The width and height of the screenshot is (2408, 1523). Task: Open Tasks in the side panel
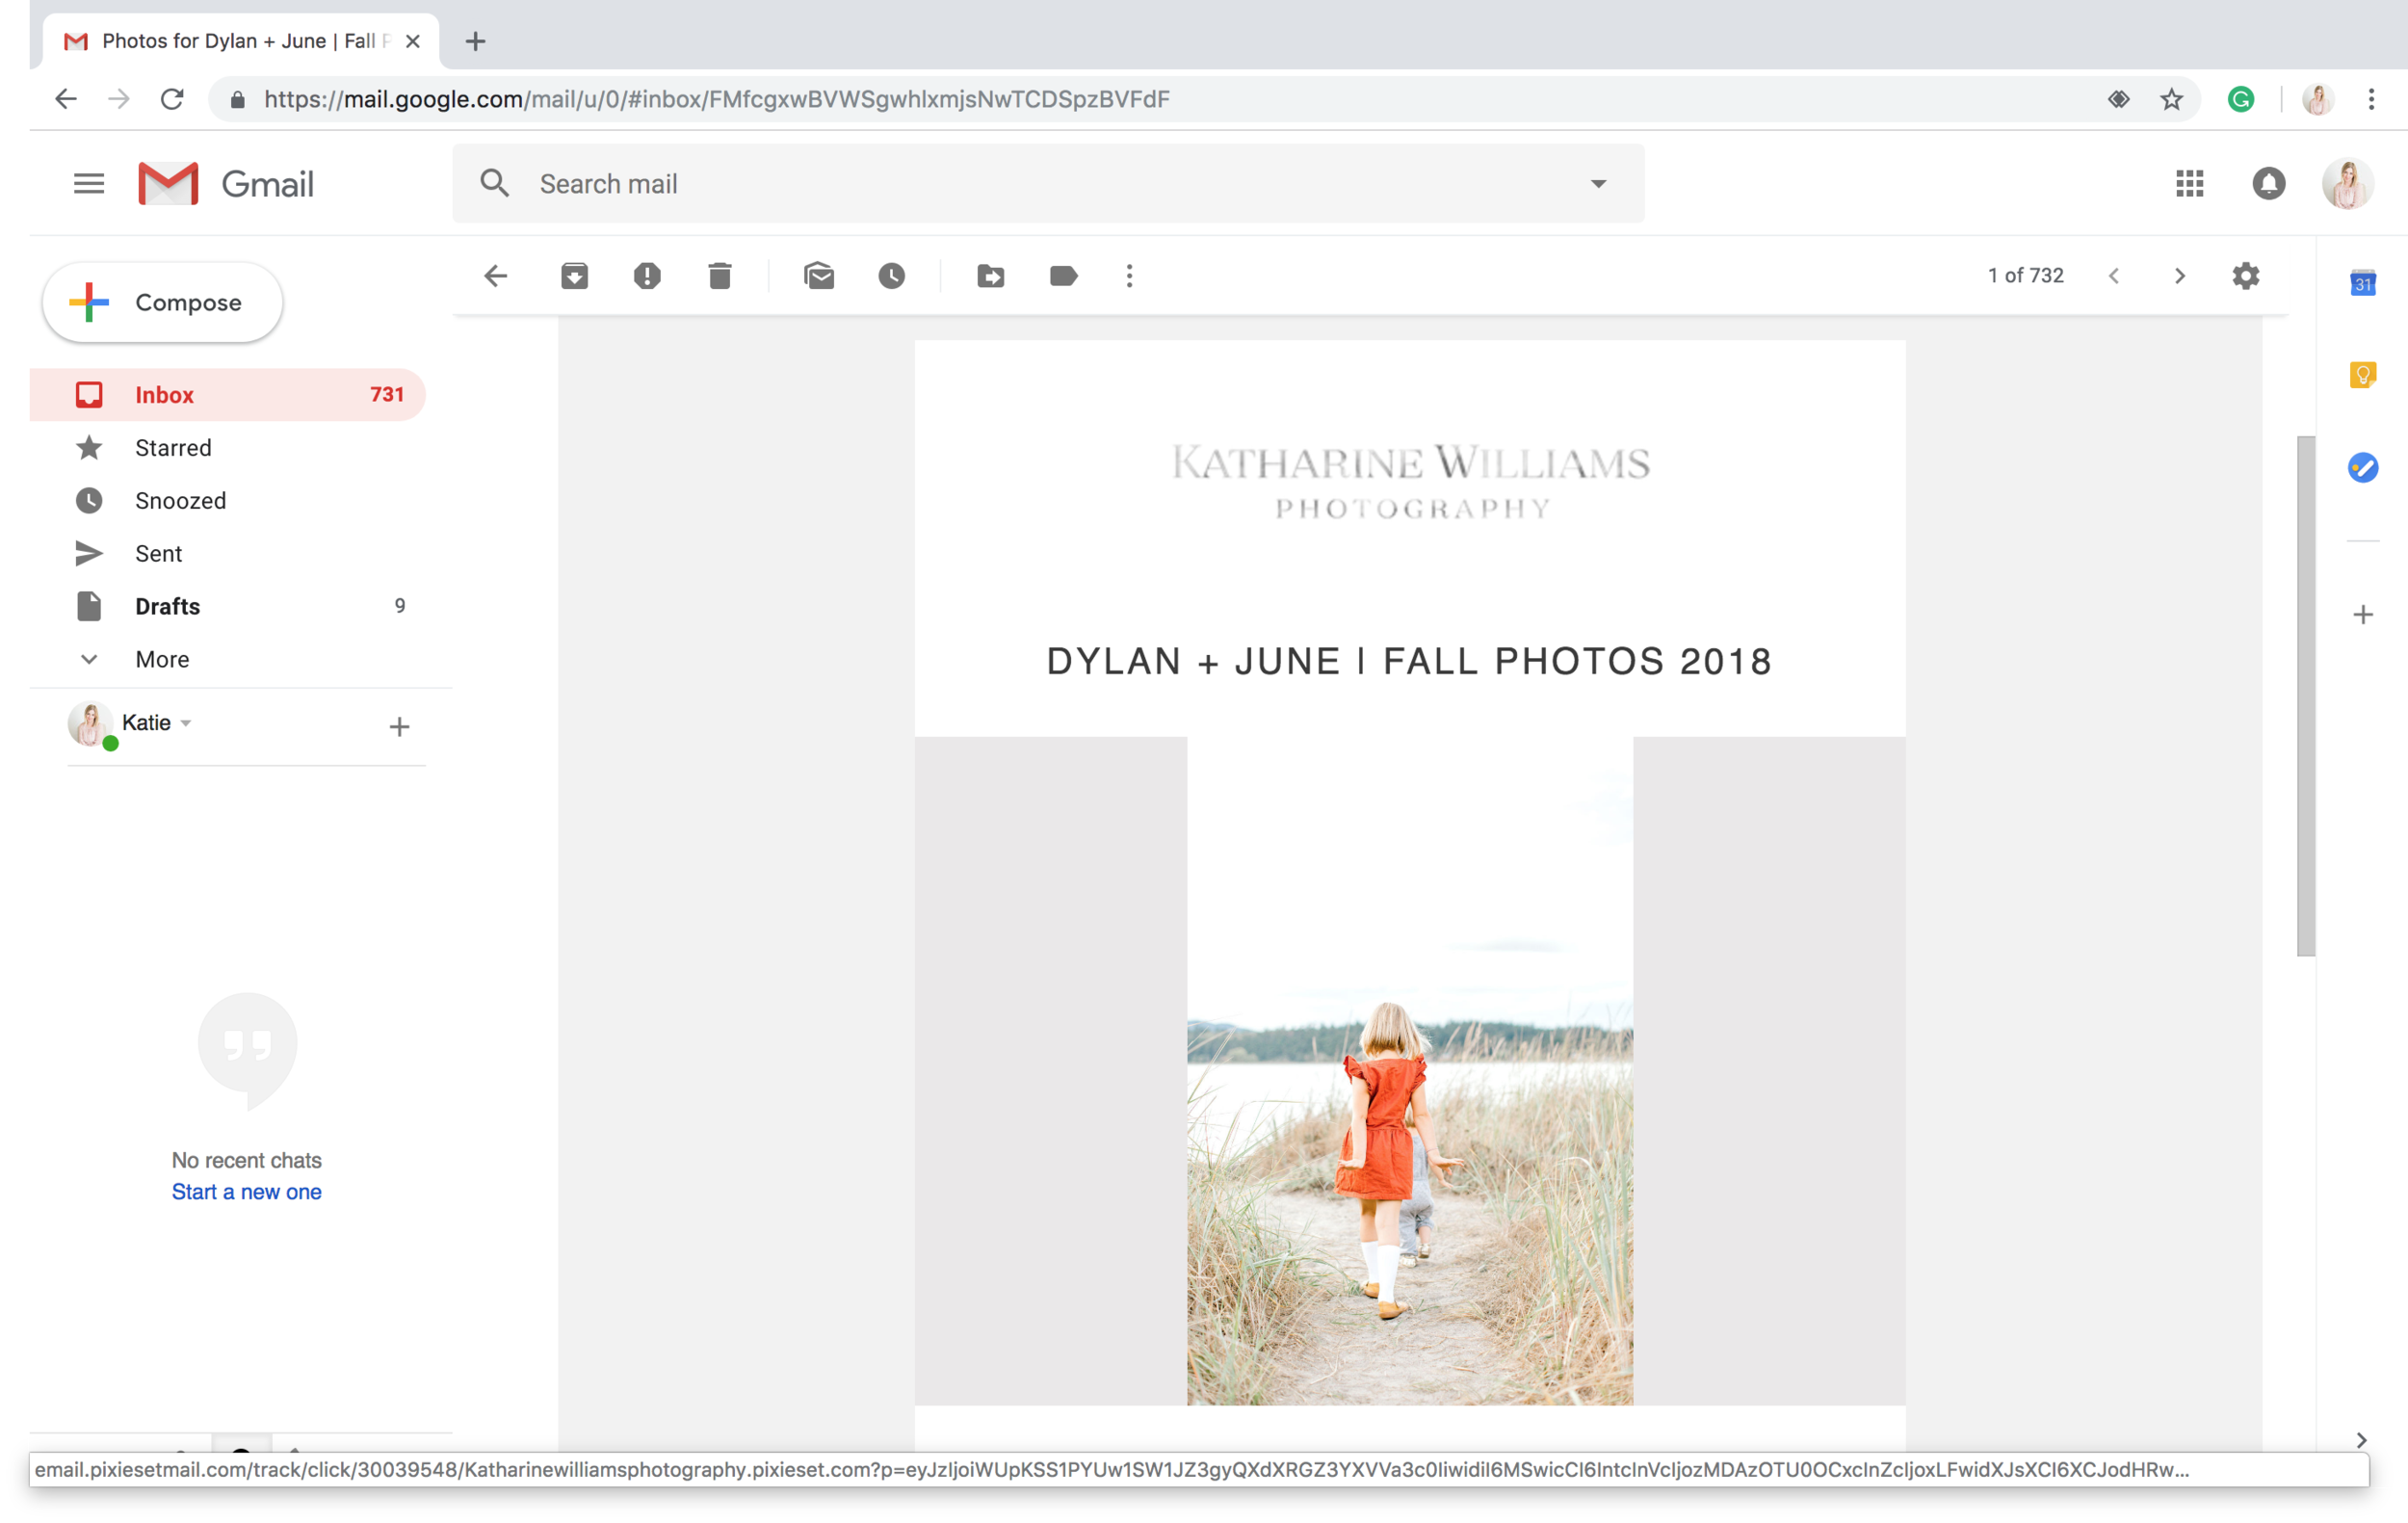click(2364, 467)
